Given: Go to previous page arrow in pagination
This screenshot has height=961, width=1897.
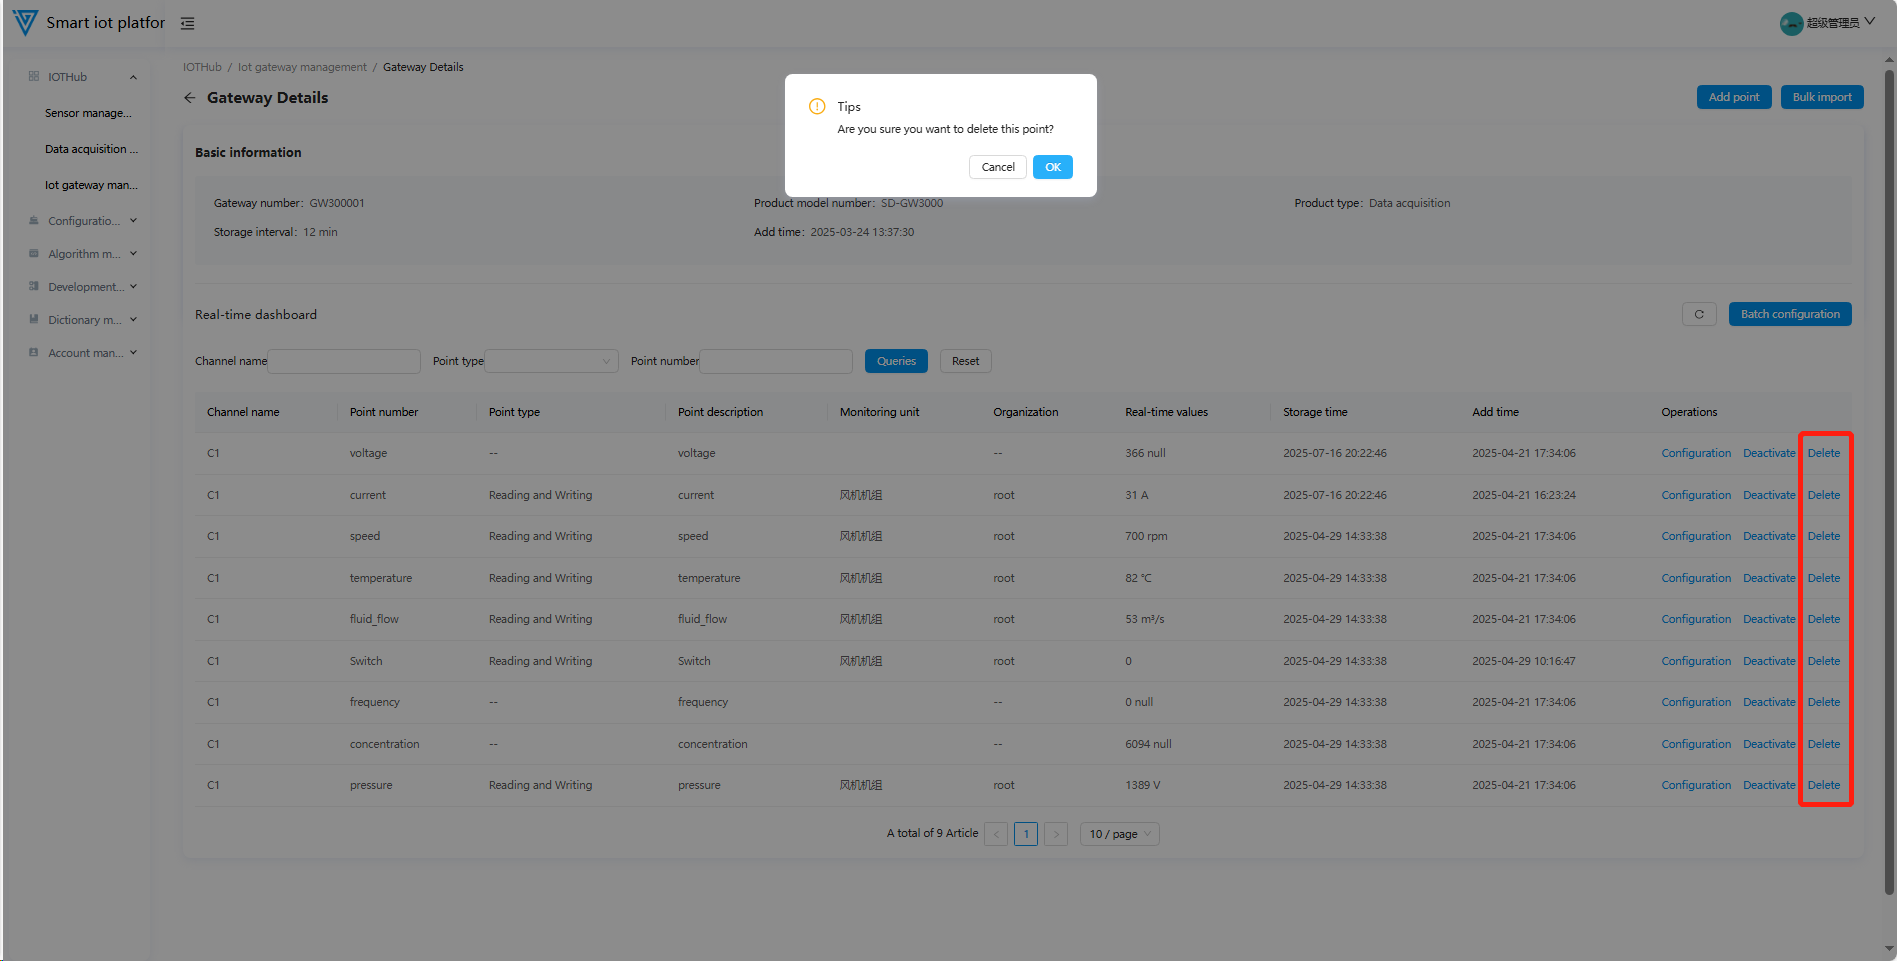Looking at the screenshot, I should [996, 834].
